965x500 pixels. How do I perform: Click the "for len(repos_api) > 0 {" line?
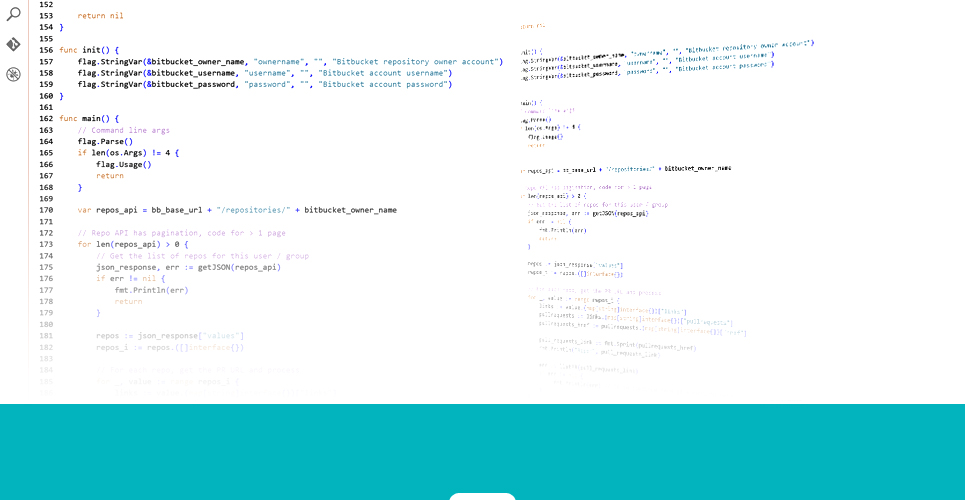[x=133, y=244]
